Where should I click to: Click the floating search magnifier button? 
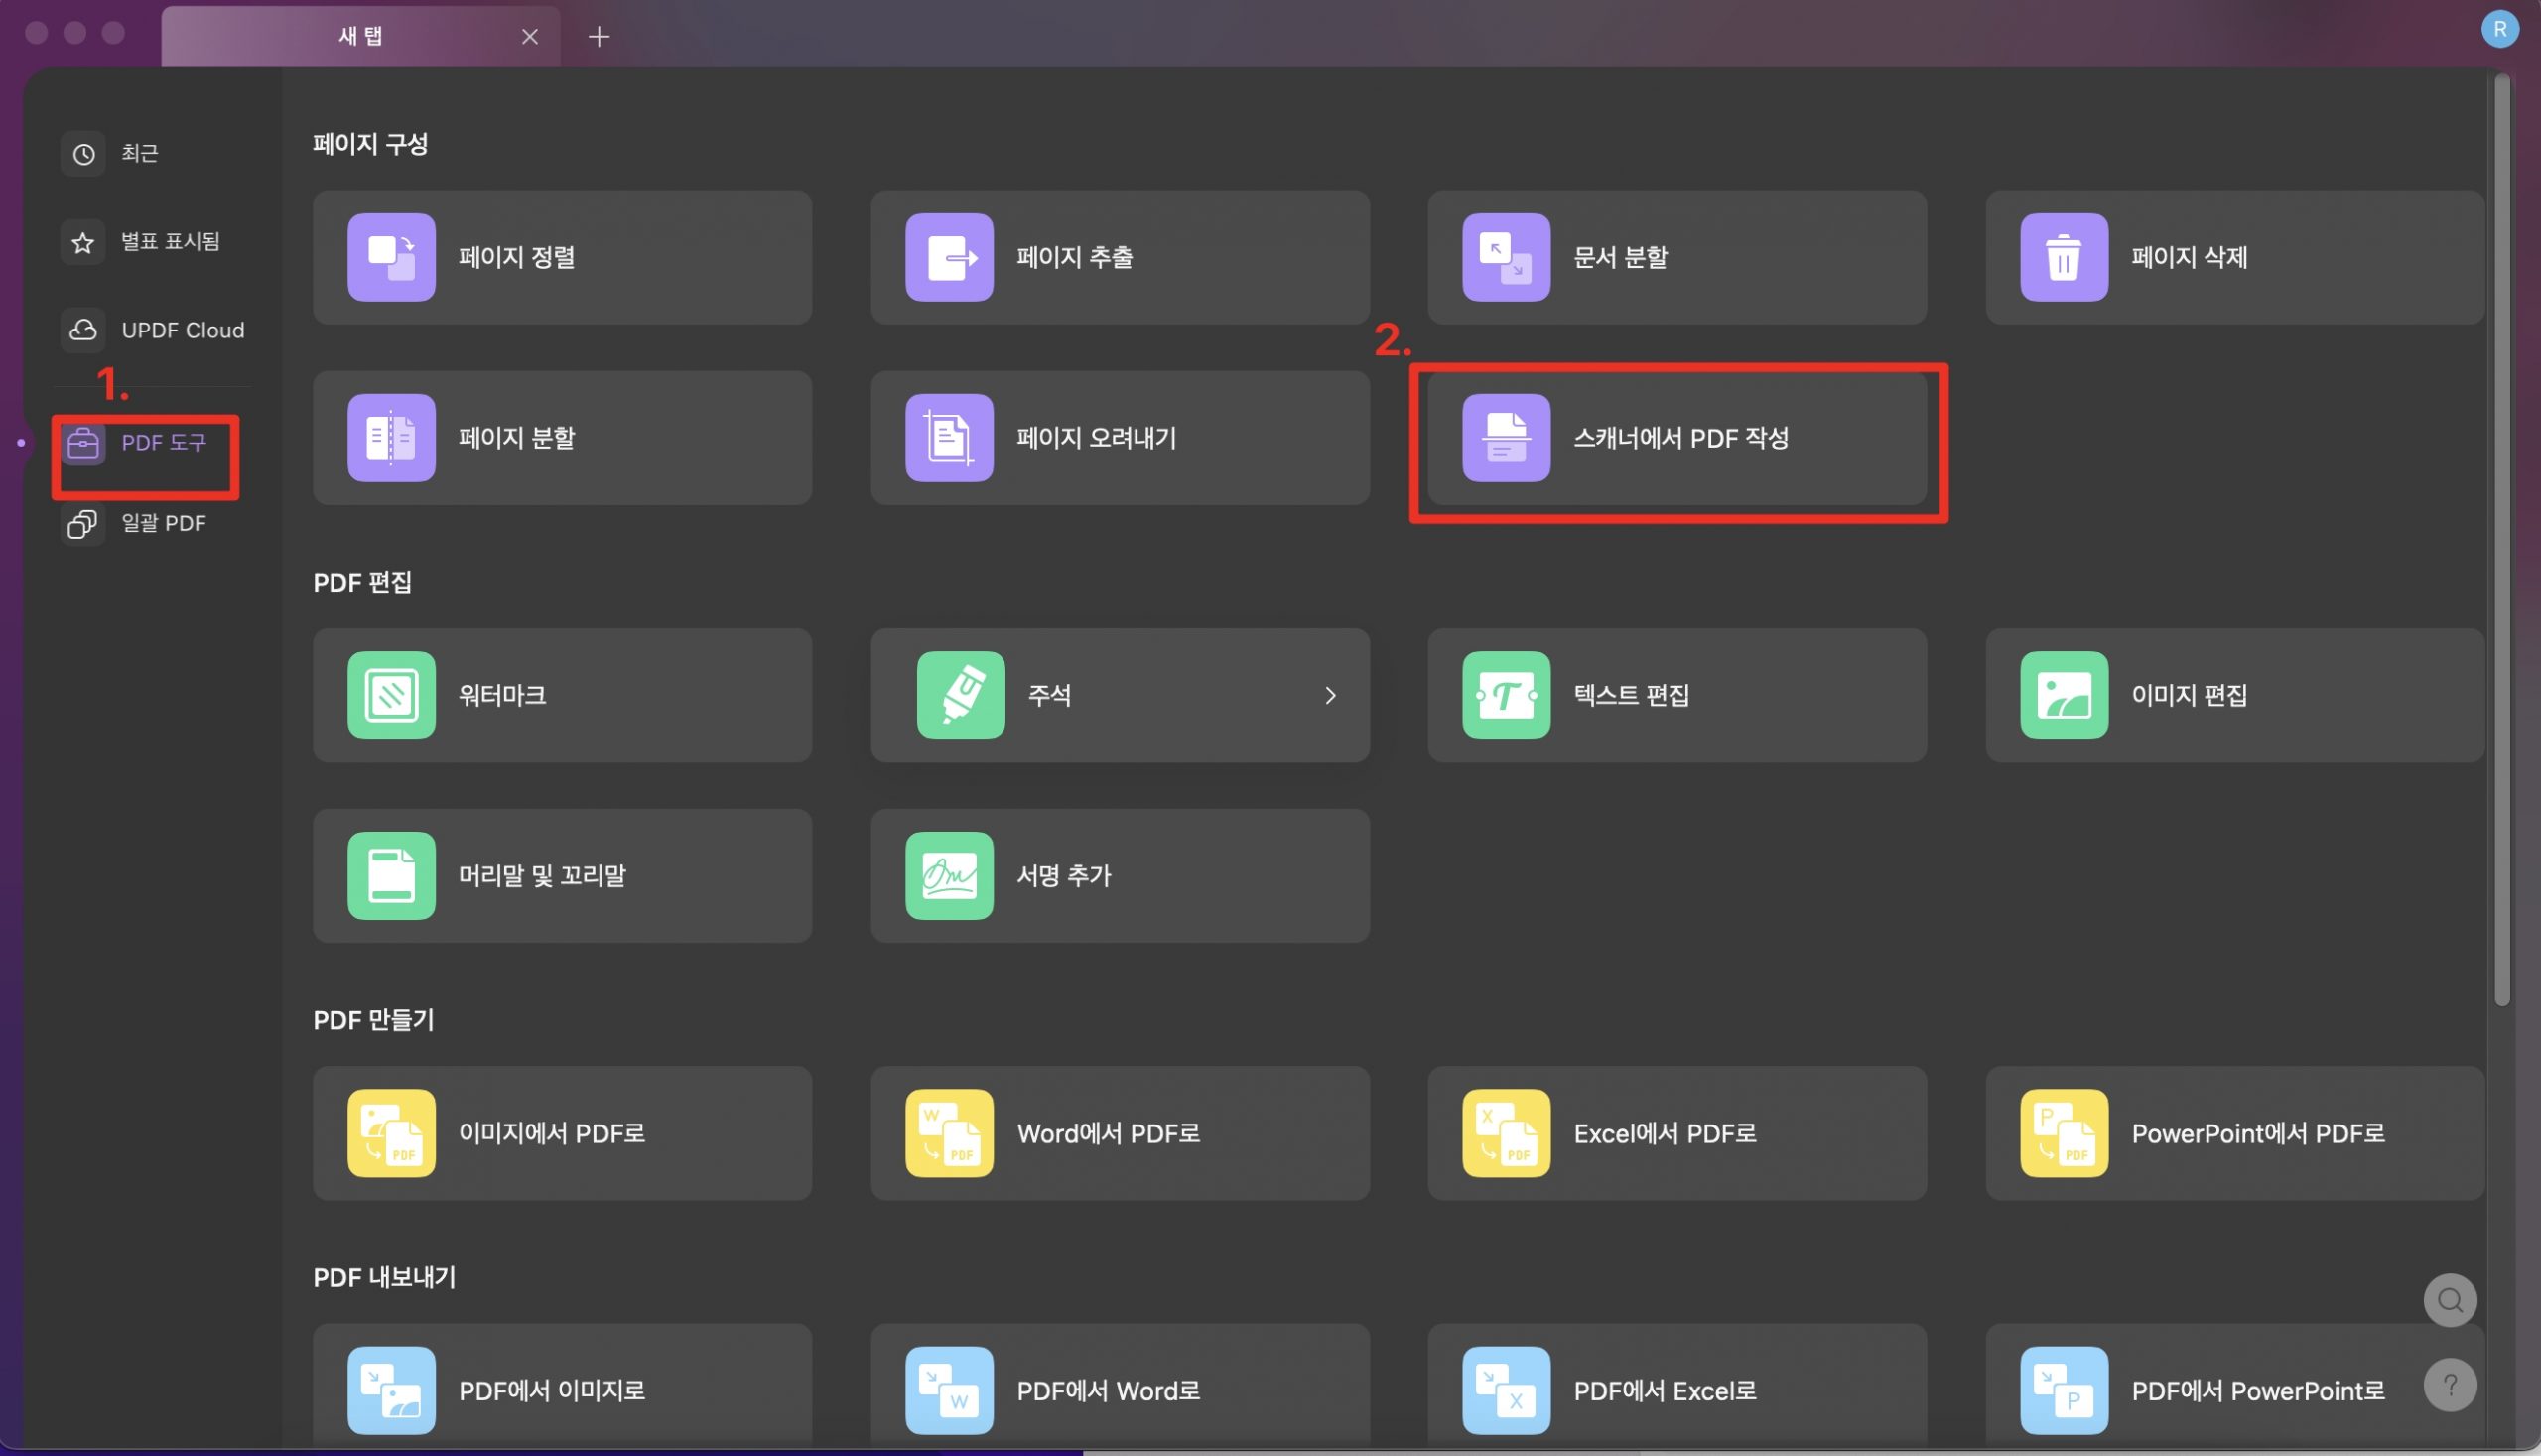pos(2450,1300)
